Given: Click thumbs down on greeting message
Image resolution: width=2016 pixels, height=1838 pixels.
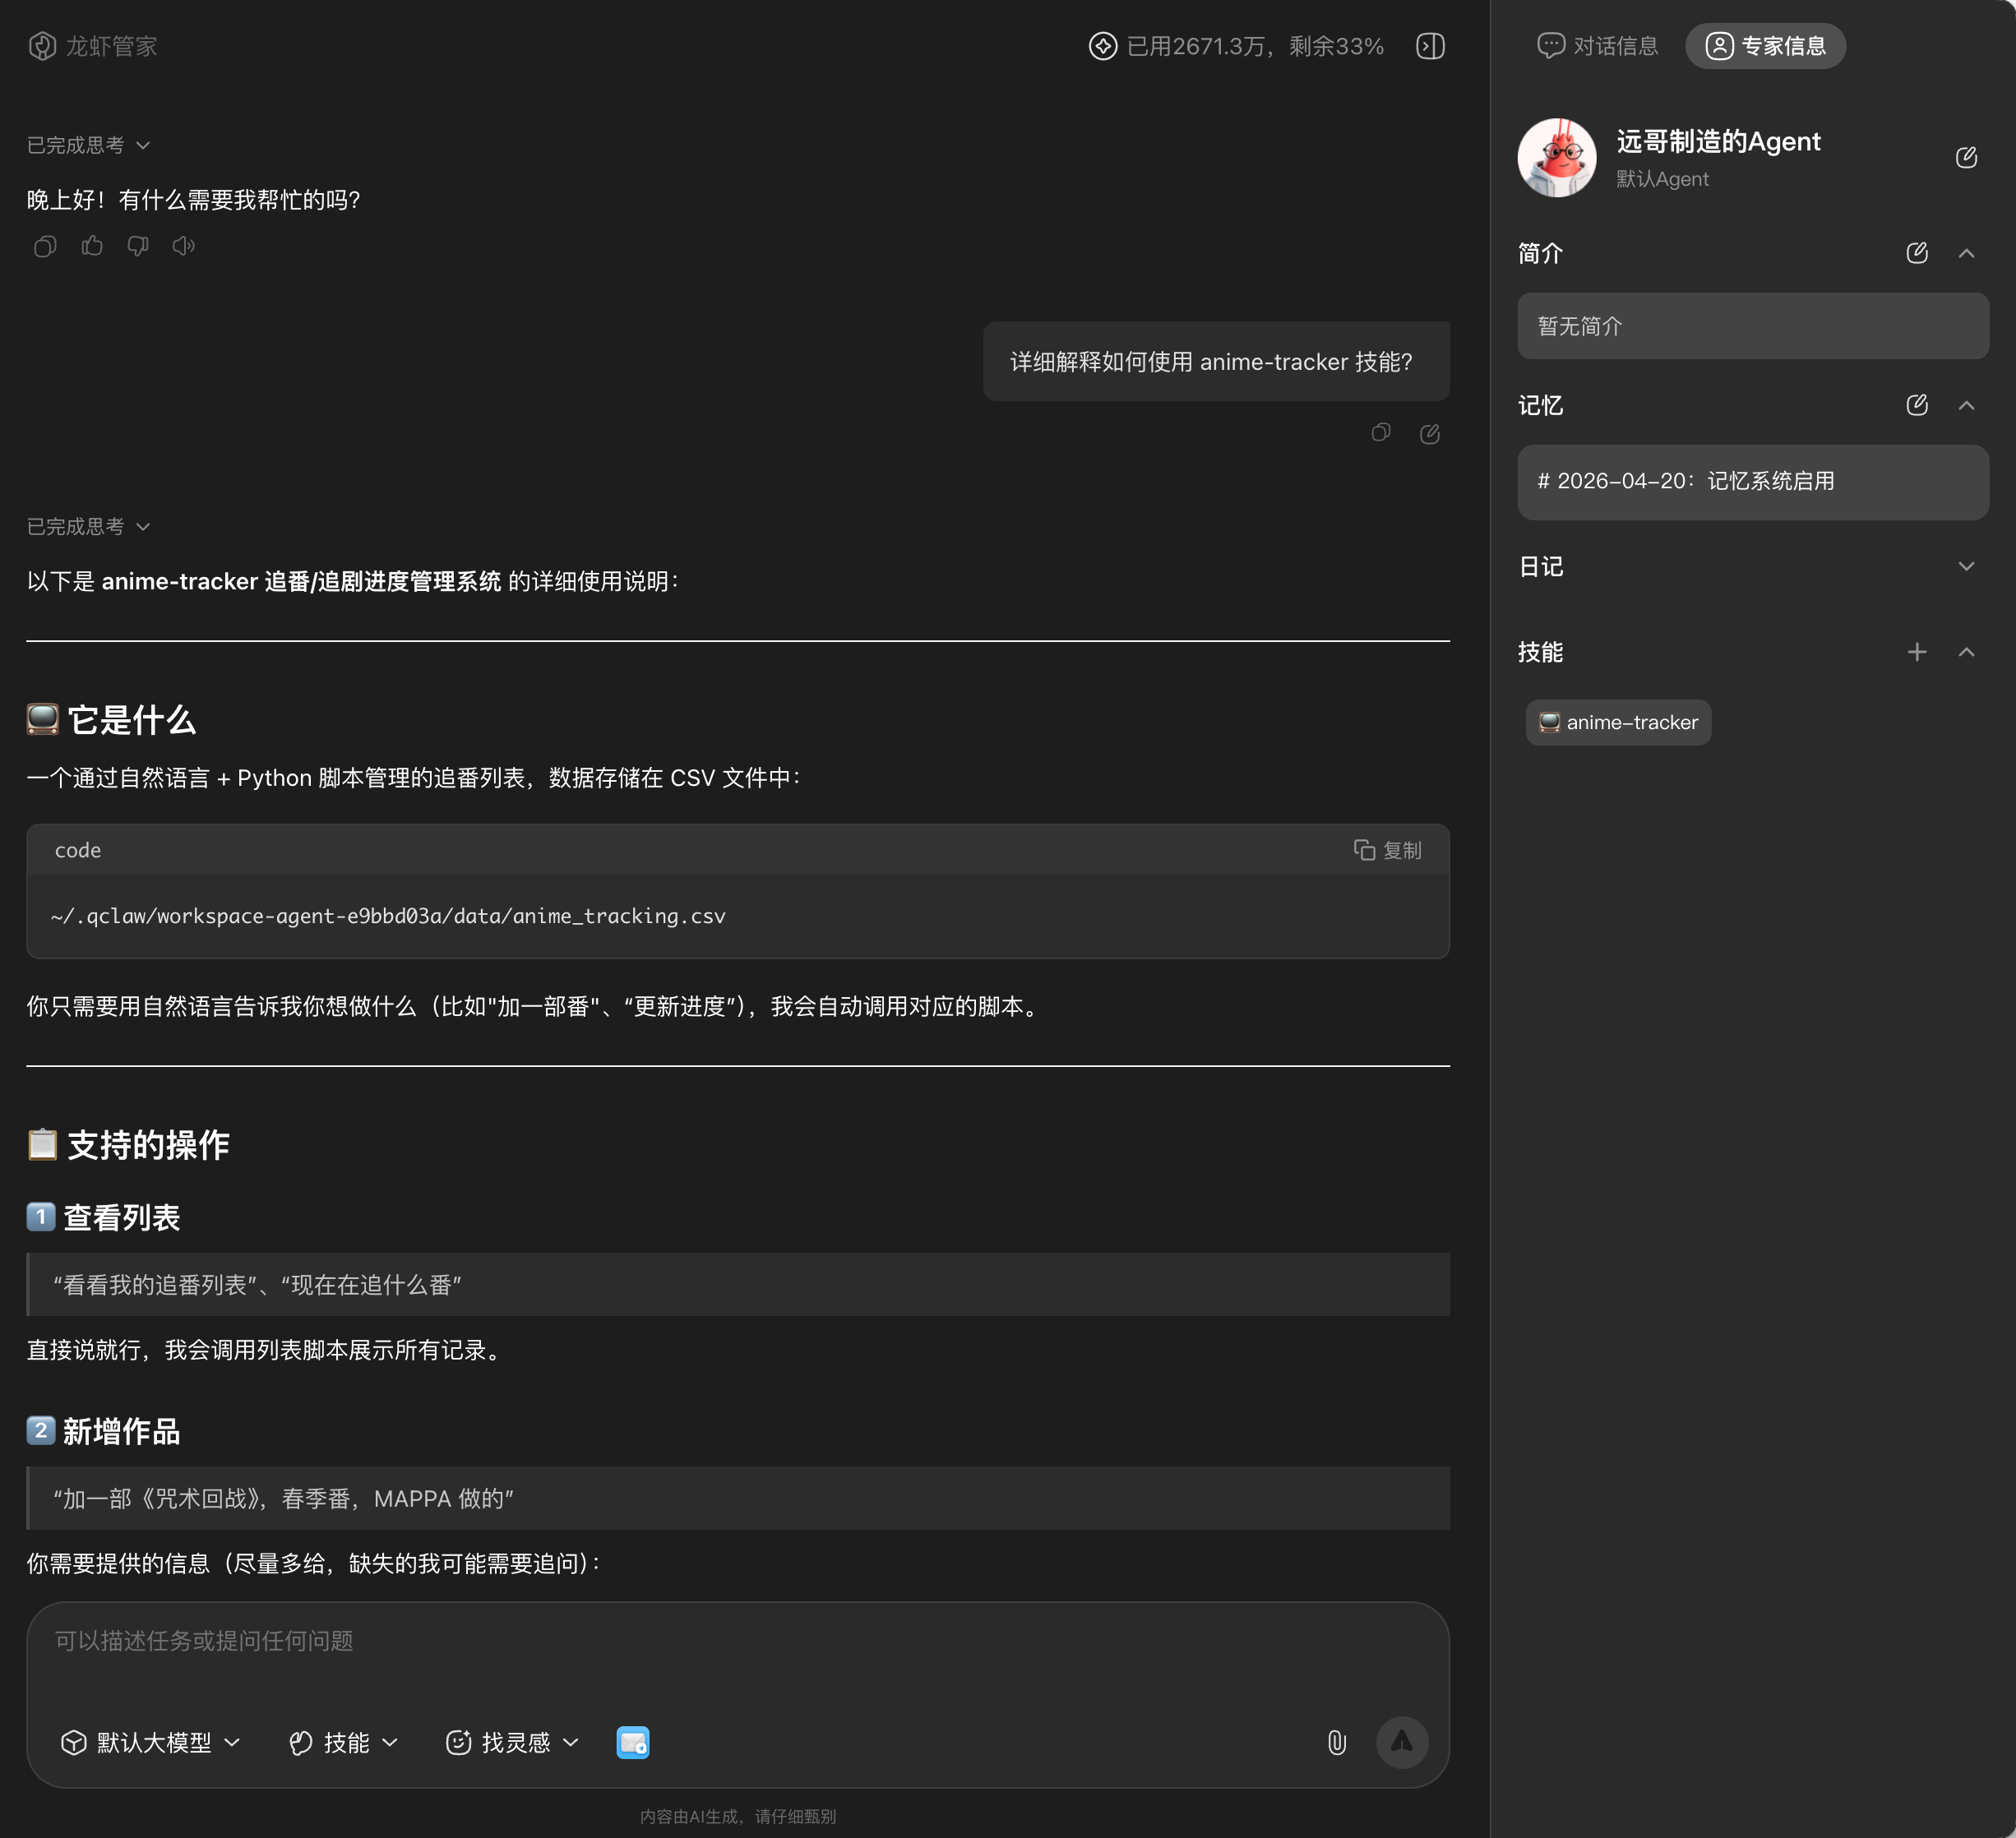Looking at the screenshot, I should (138, 246).
